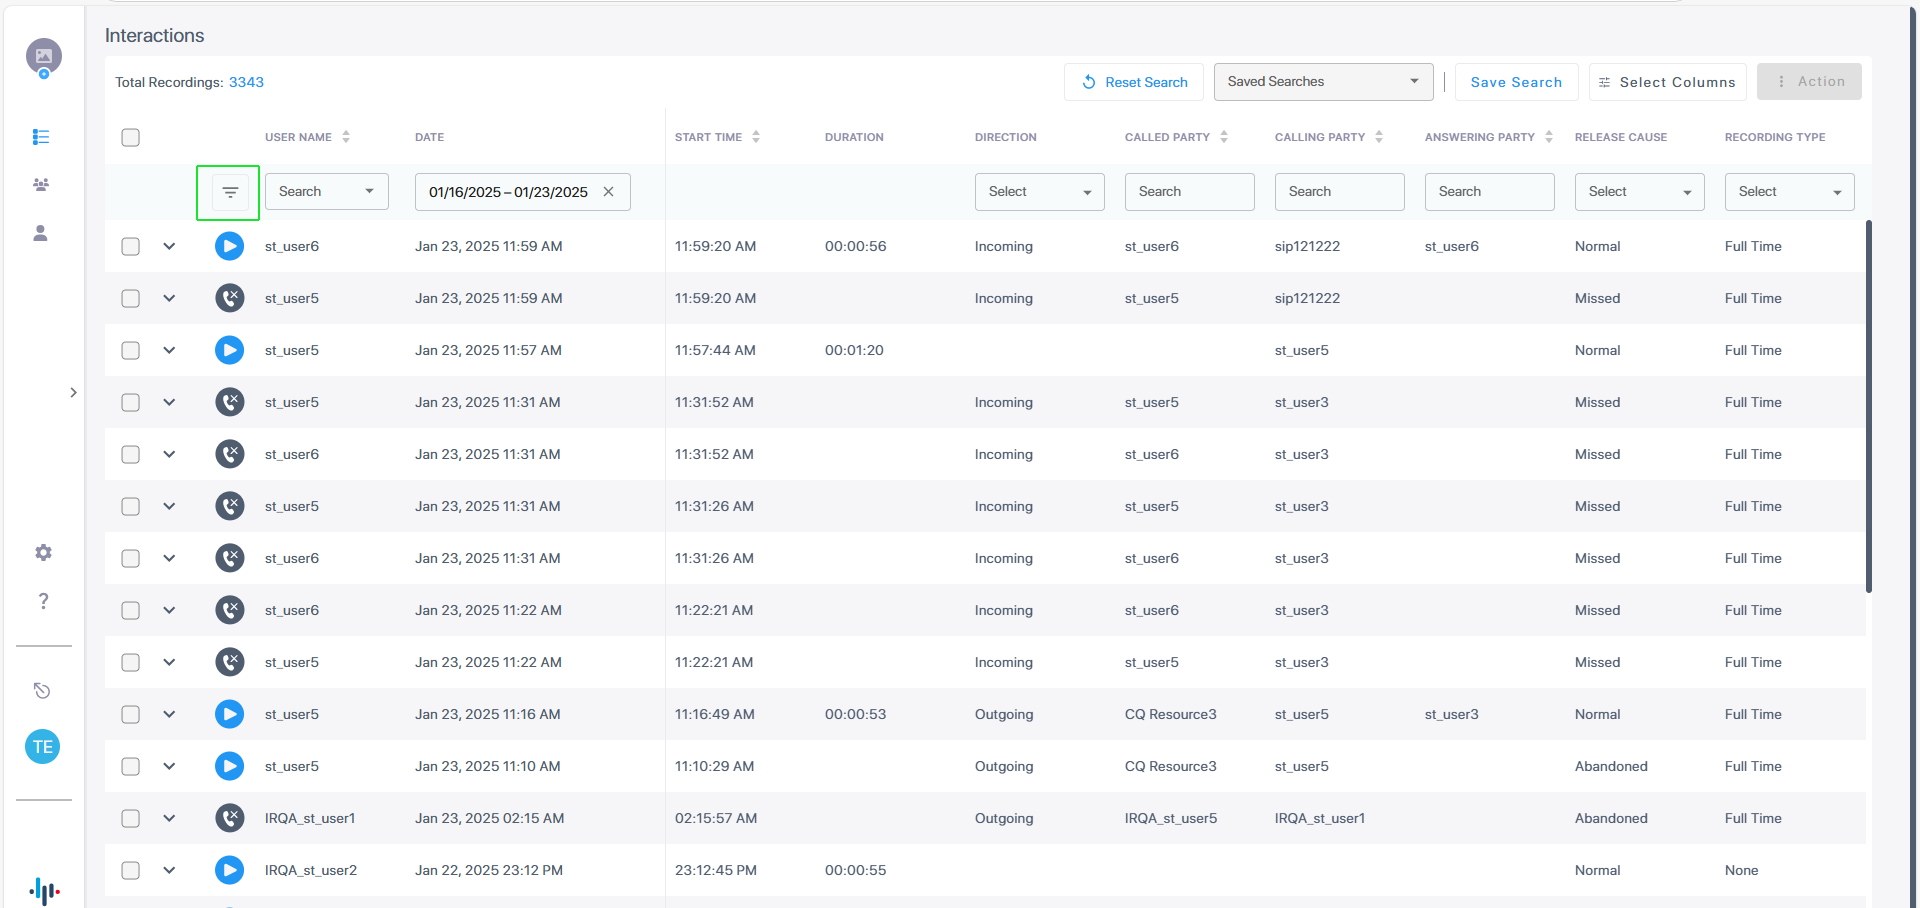Open the Release Cause Select dropdown
Screen dimensions: 1920x908
(x=1640, y=192)
